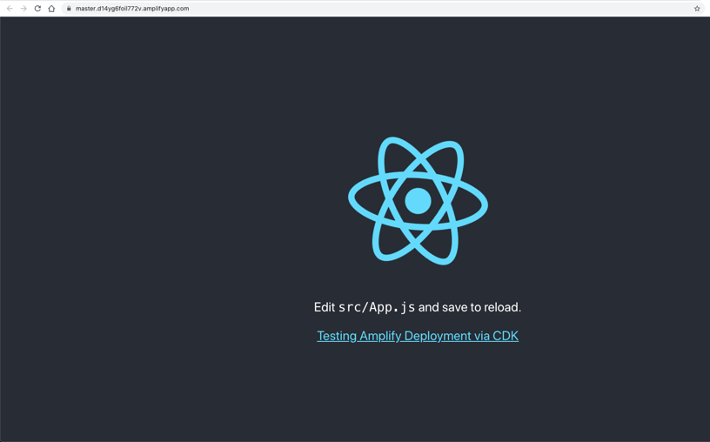The width and height of the screenshot is (710, 442).
Task: Focus the address bar showing amplifyapp.com URL
Action: [x=383, y=9]
